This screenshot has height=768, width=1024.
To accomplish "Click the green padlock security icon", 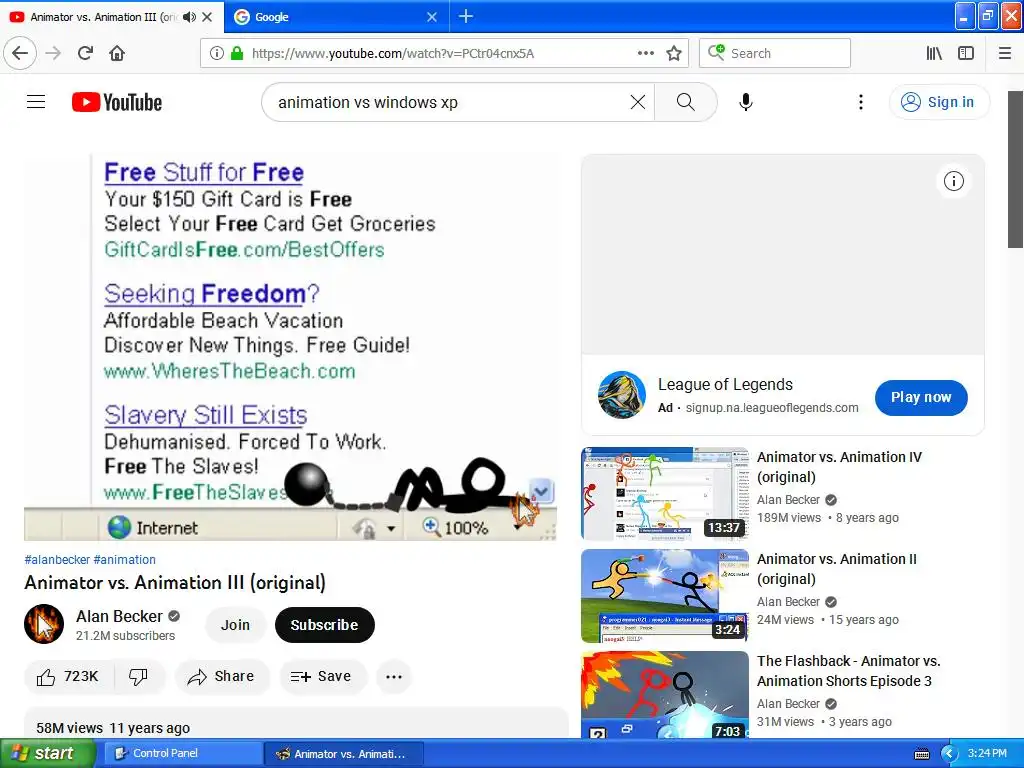I will [x=236, y=53].
